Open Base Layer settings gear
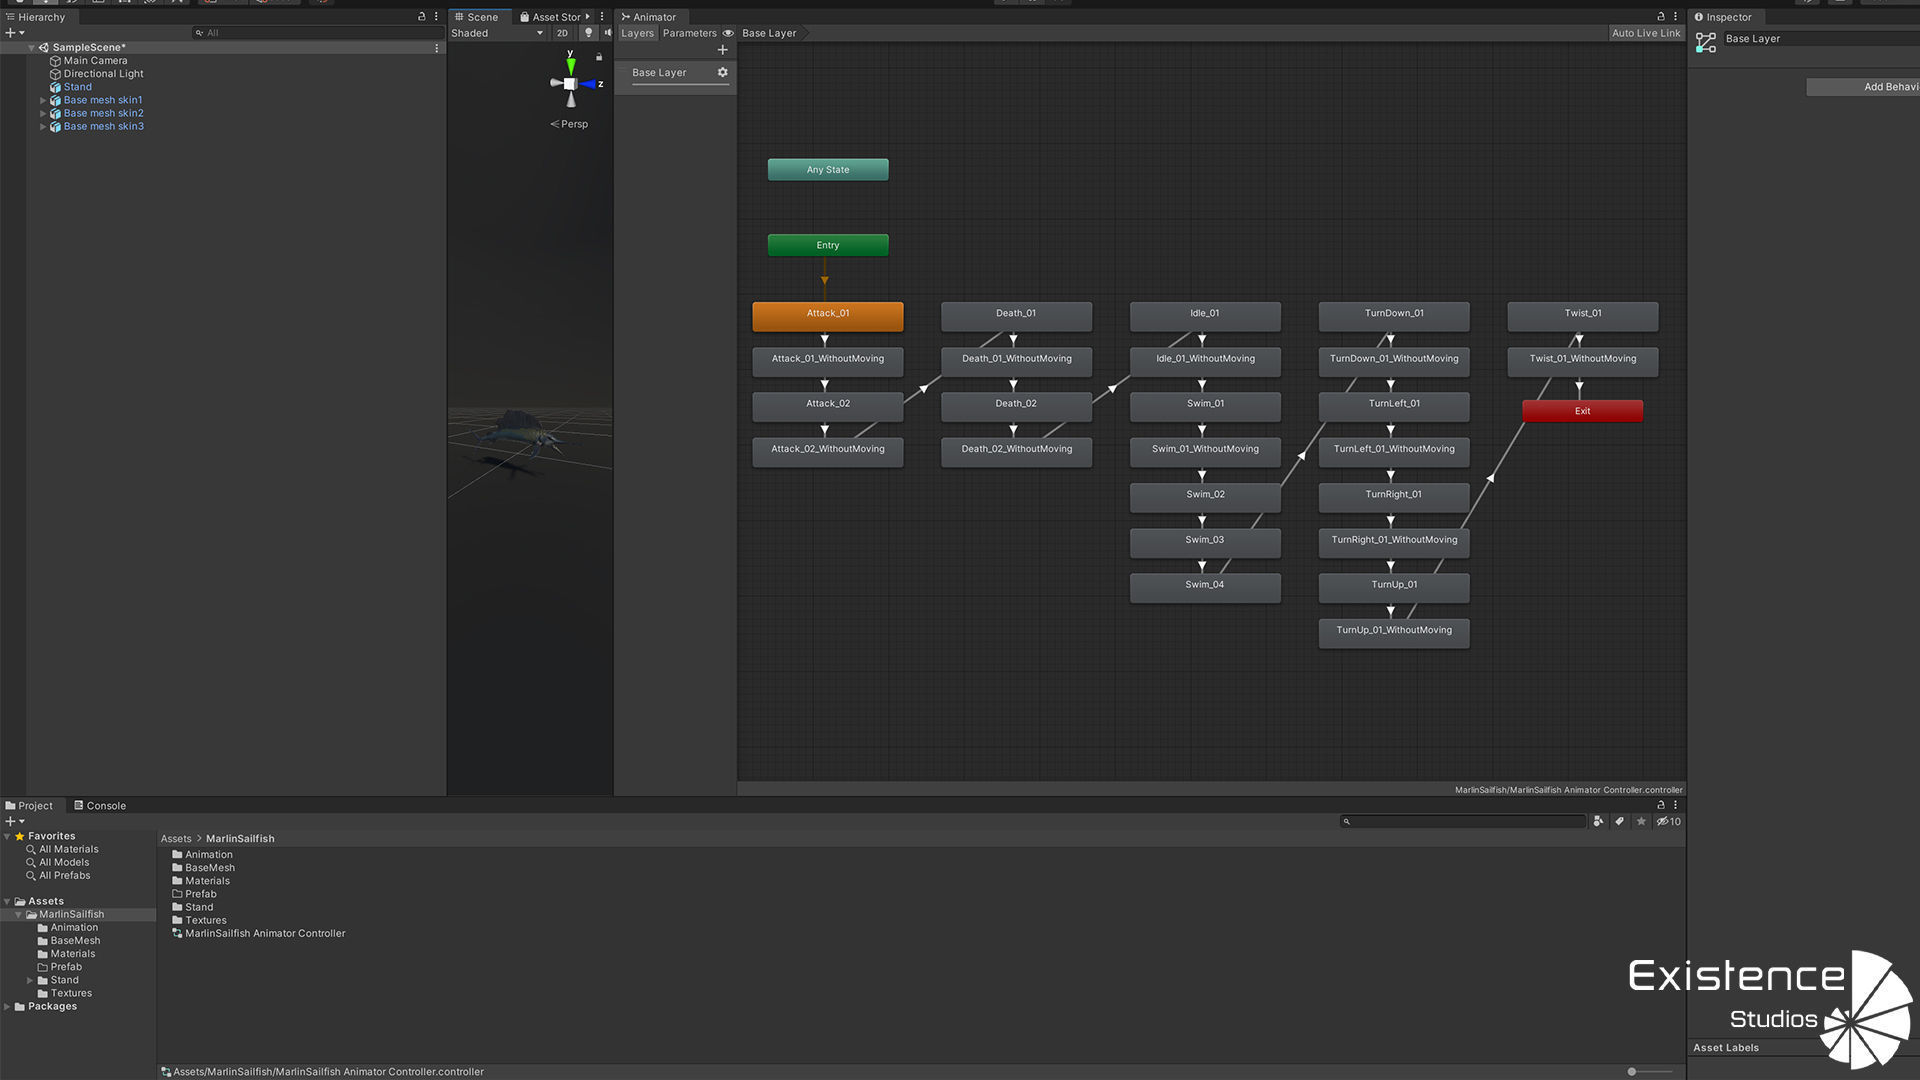This screenshot has height=1080, width=1920. pyautogui.click(x=722, y=72)
